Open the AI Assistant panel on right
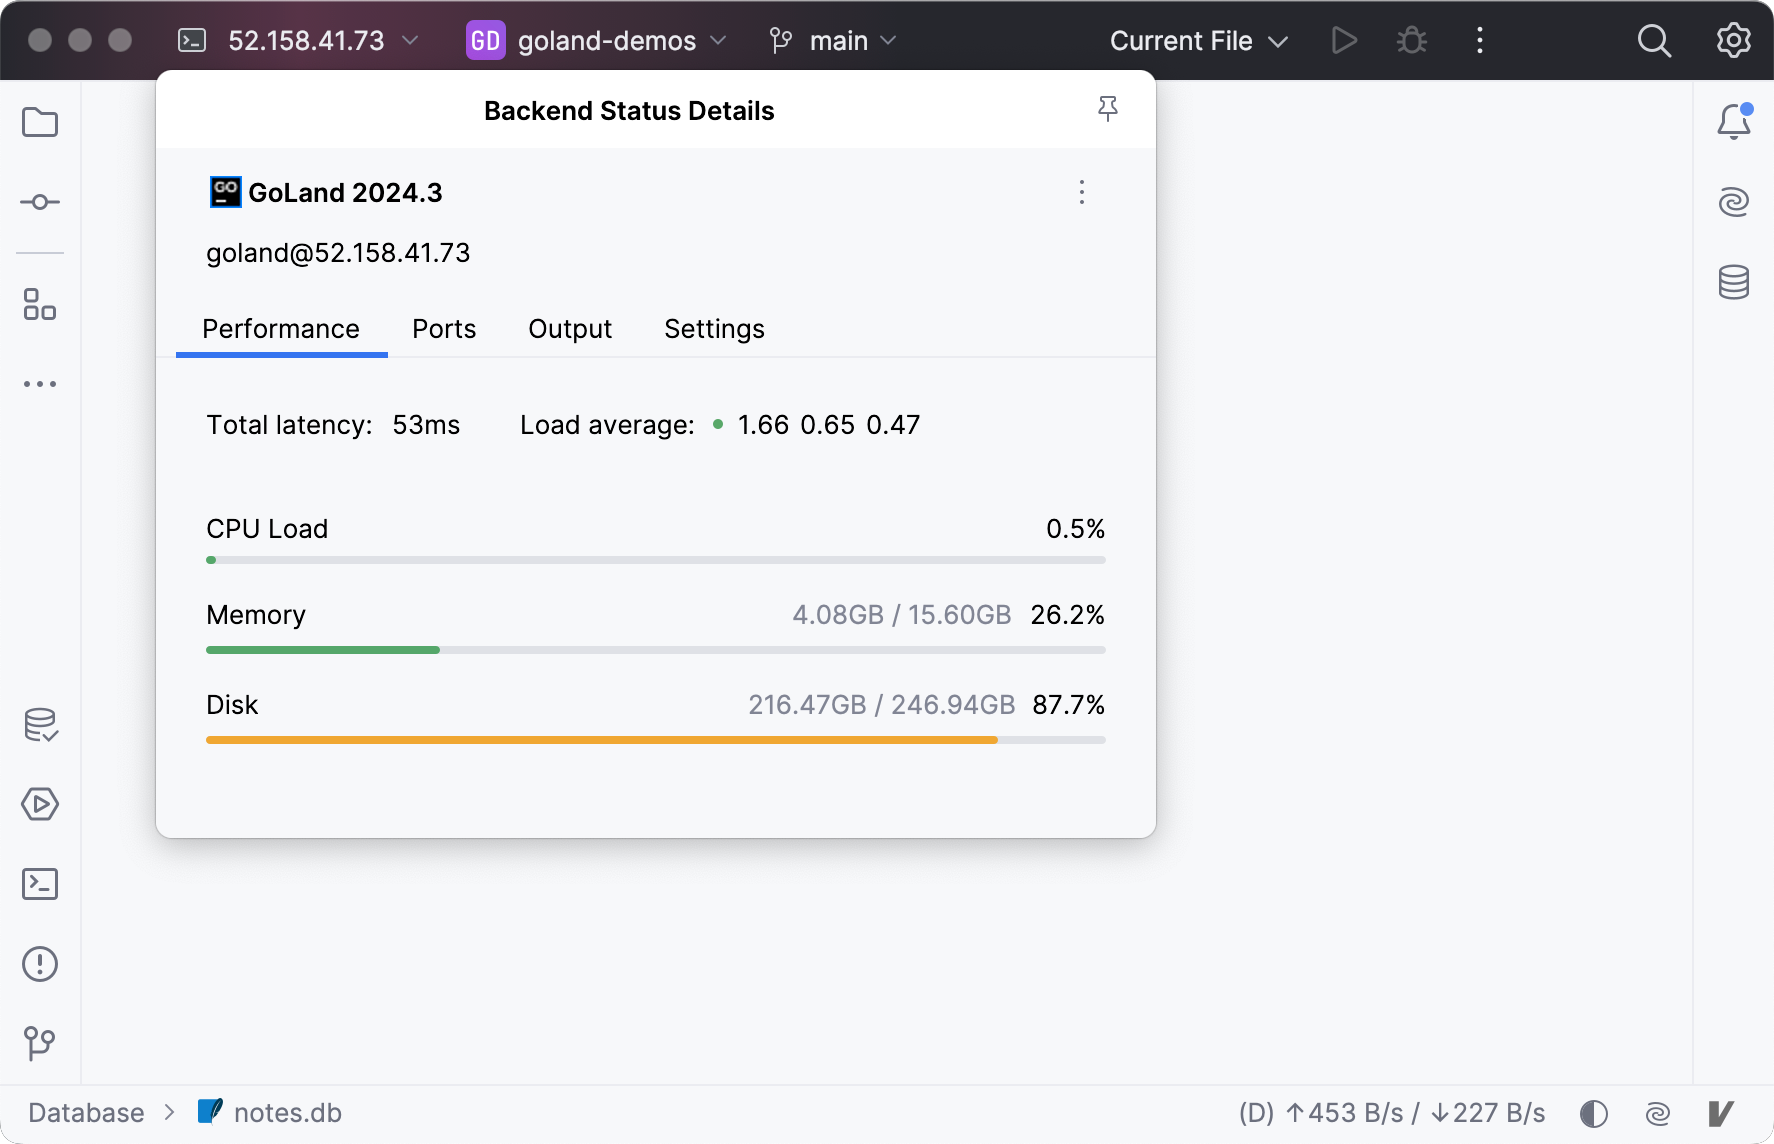The image size is (1774, 1144). point(1734,202)
